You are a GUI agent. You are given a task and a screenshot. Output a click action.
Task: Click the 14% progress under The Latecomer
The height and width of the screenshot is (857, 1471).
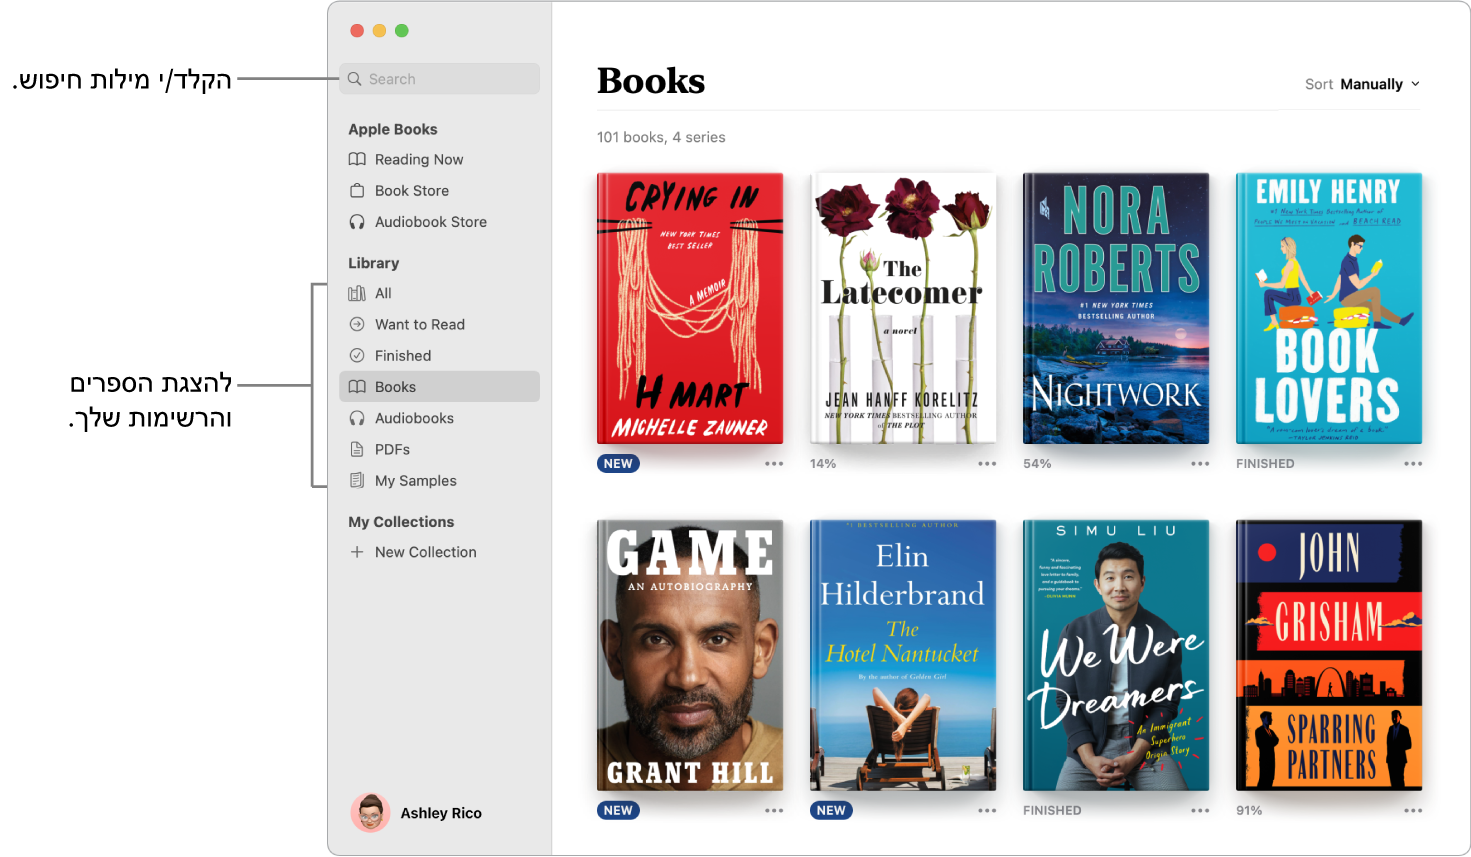click(x=823, y=464)
